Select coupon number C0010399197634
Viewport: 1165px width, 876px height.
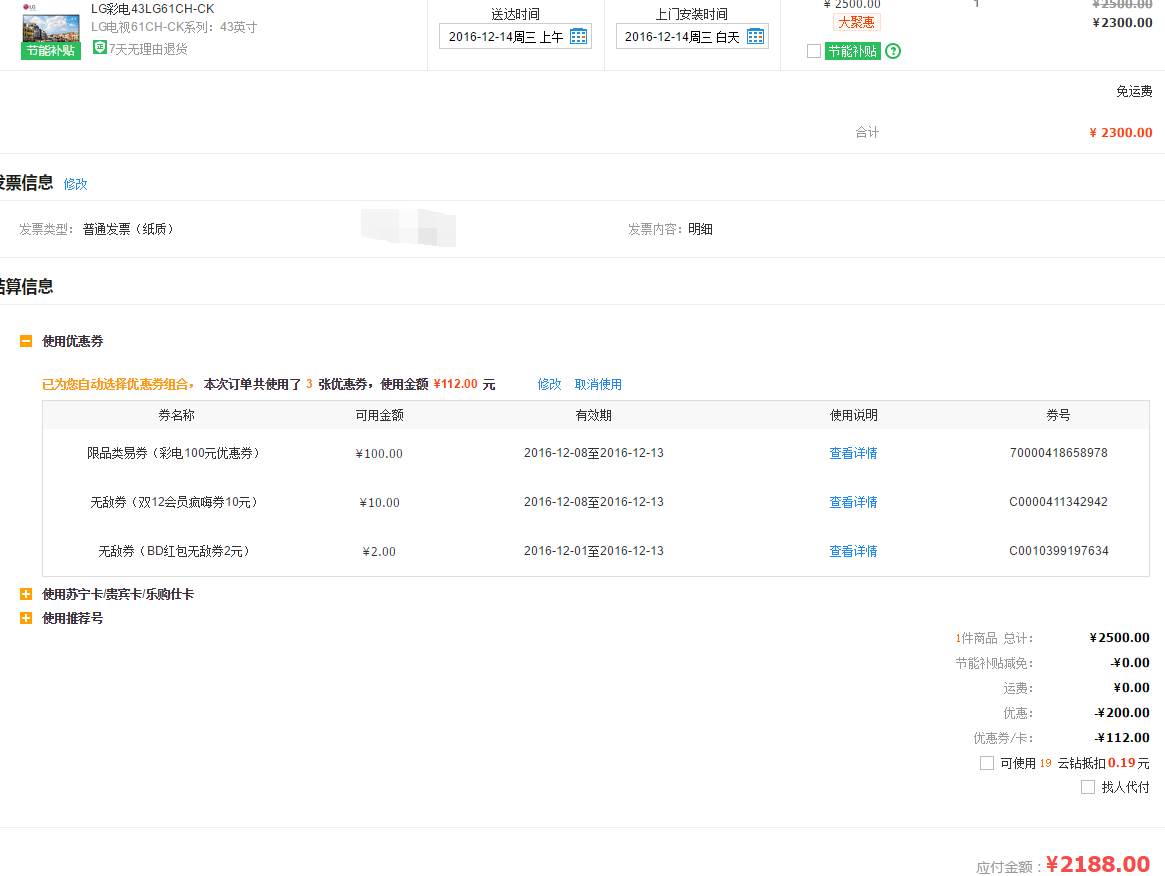(x=1059, y=551)
